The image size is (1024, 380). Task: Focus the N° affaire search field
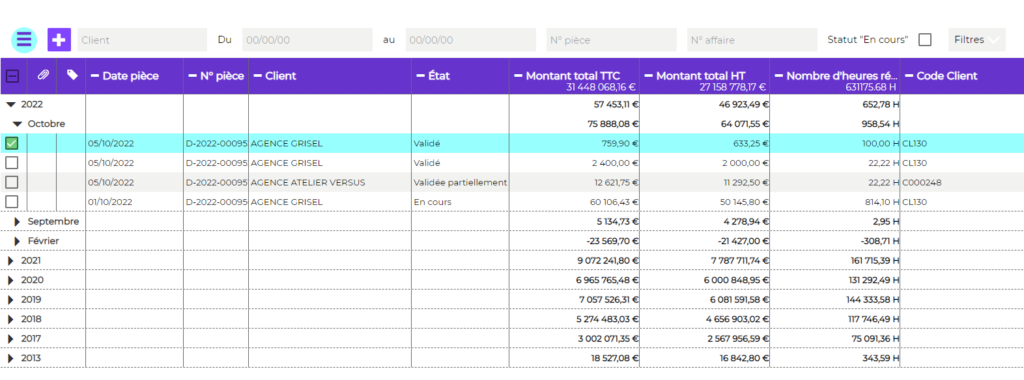coord(752,40)
